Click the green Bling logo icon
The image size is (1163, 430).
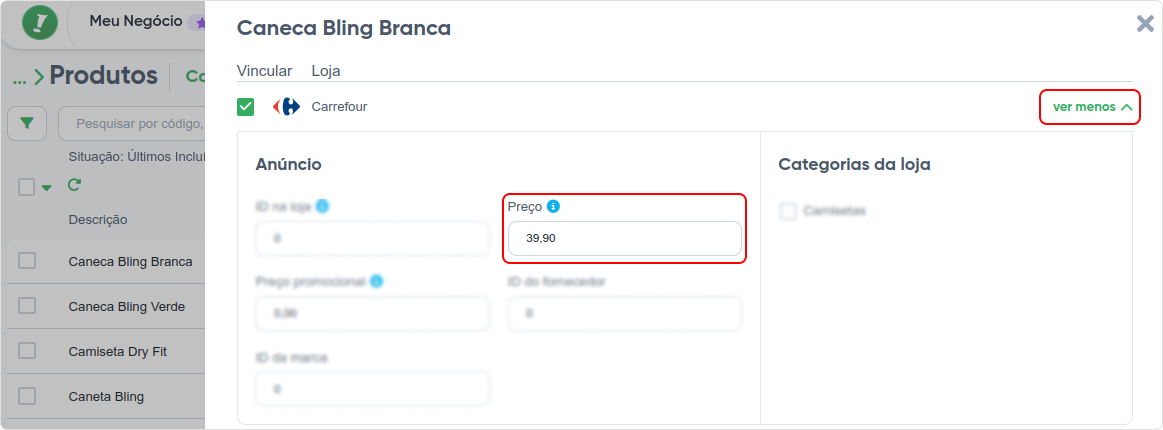click(x=40, y=23)
